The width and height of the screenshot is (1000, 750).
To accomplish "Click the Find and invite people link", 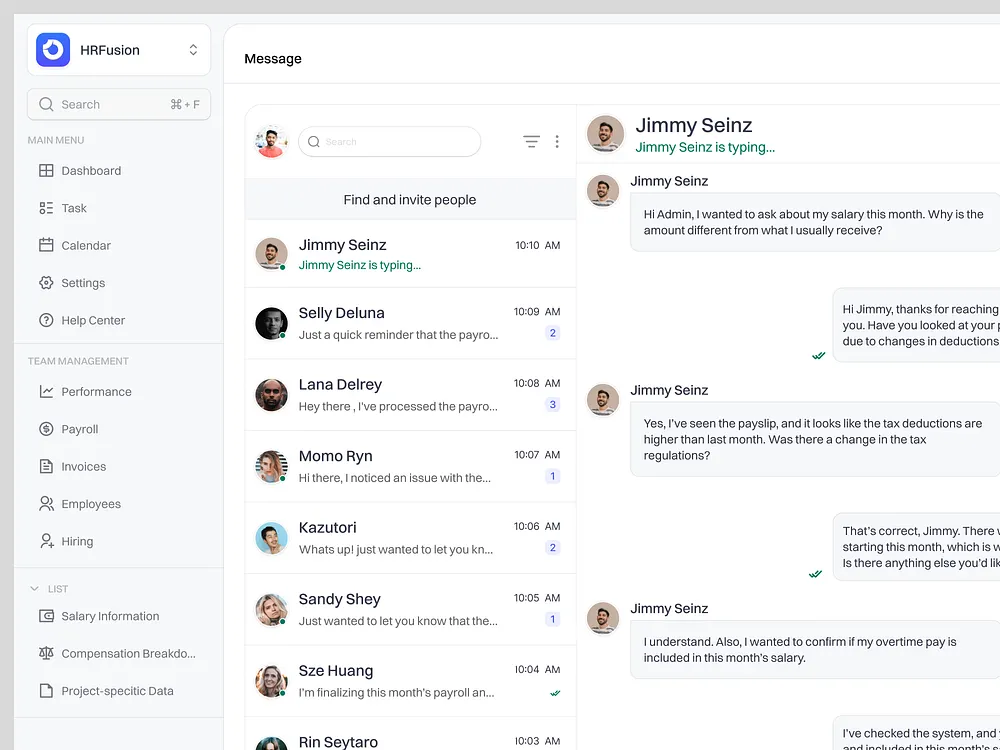I will click(x=410, y=199).
